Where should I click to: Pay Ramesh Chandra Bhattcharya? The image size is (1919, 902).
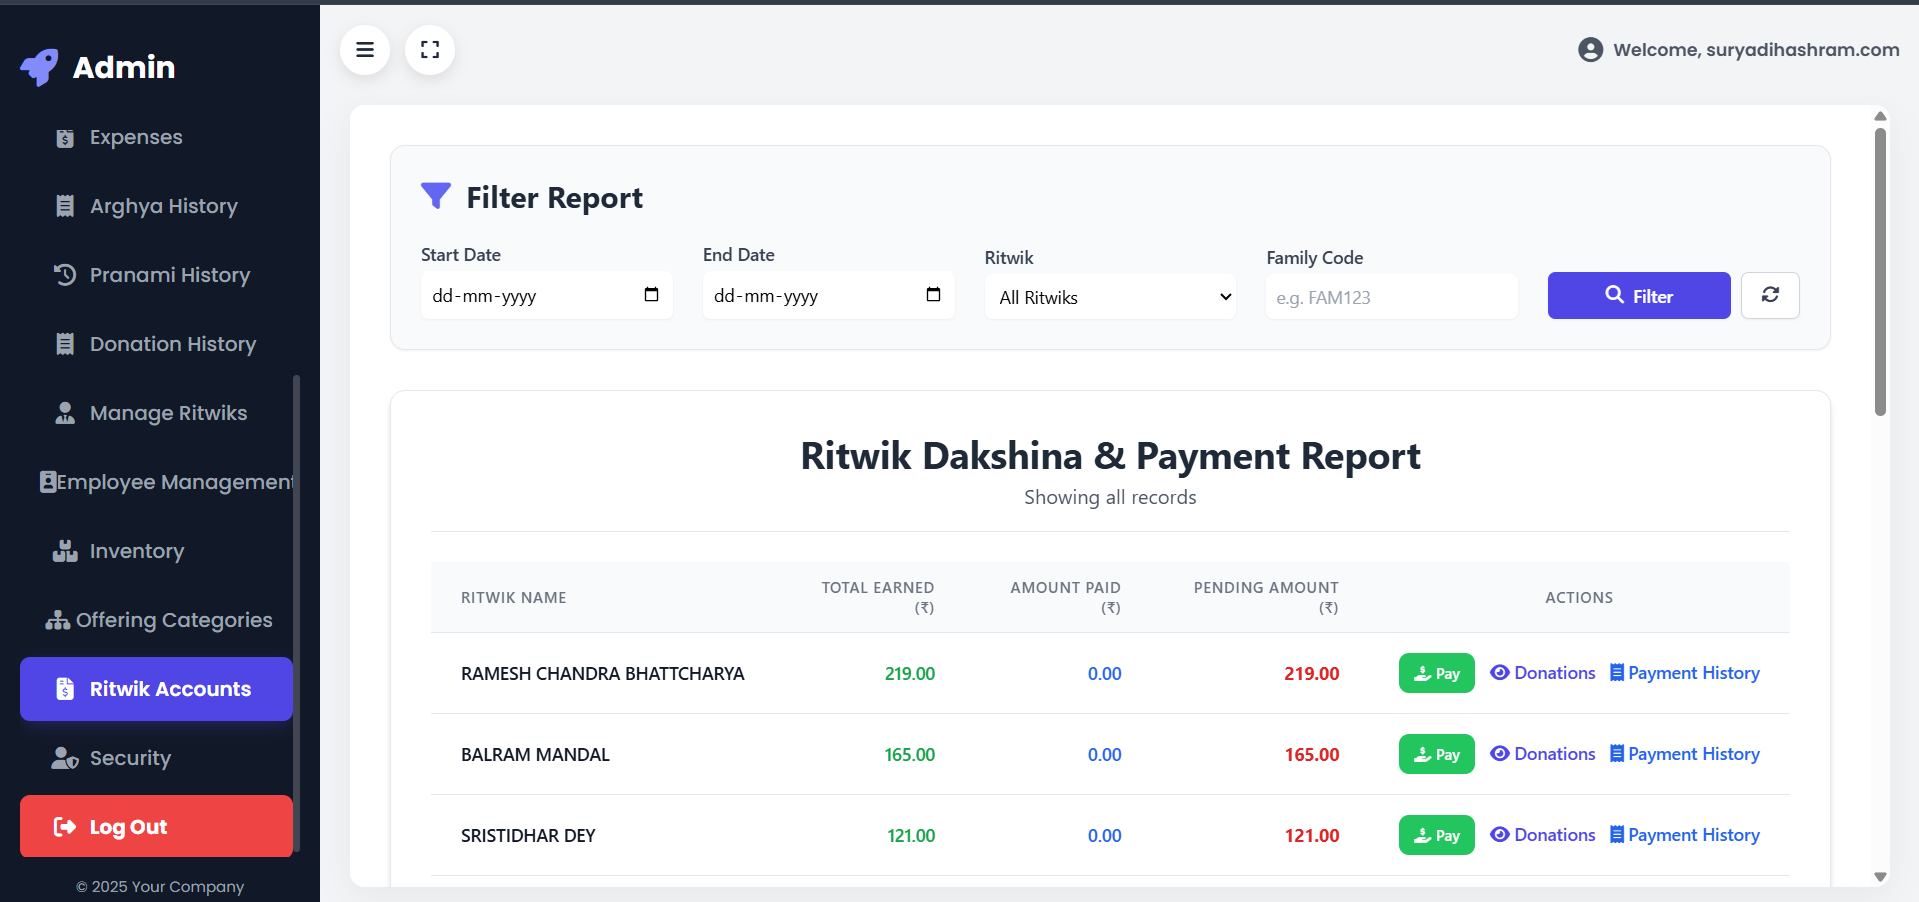point(1436,674)
